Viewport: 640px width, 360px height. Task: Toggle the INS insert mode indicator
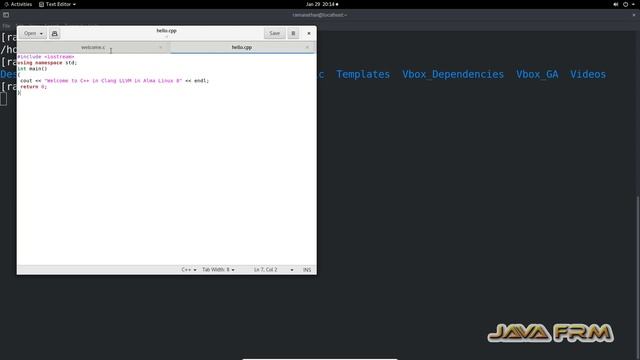pos(307,270)
